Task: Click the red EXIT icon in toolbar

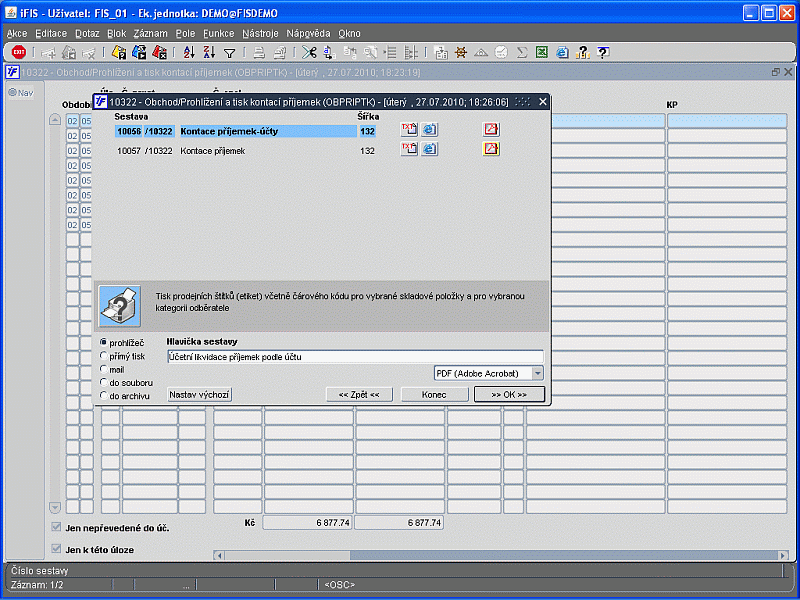Action: click(x=19, y=53)
